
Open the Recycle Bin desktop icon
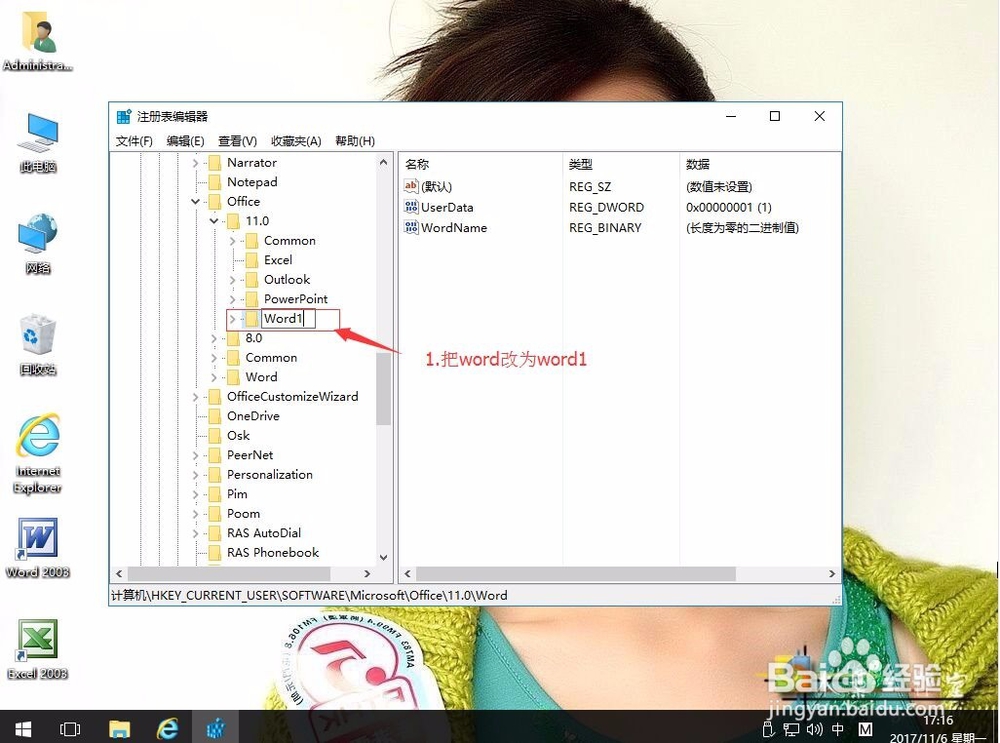pos(38,344)
